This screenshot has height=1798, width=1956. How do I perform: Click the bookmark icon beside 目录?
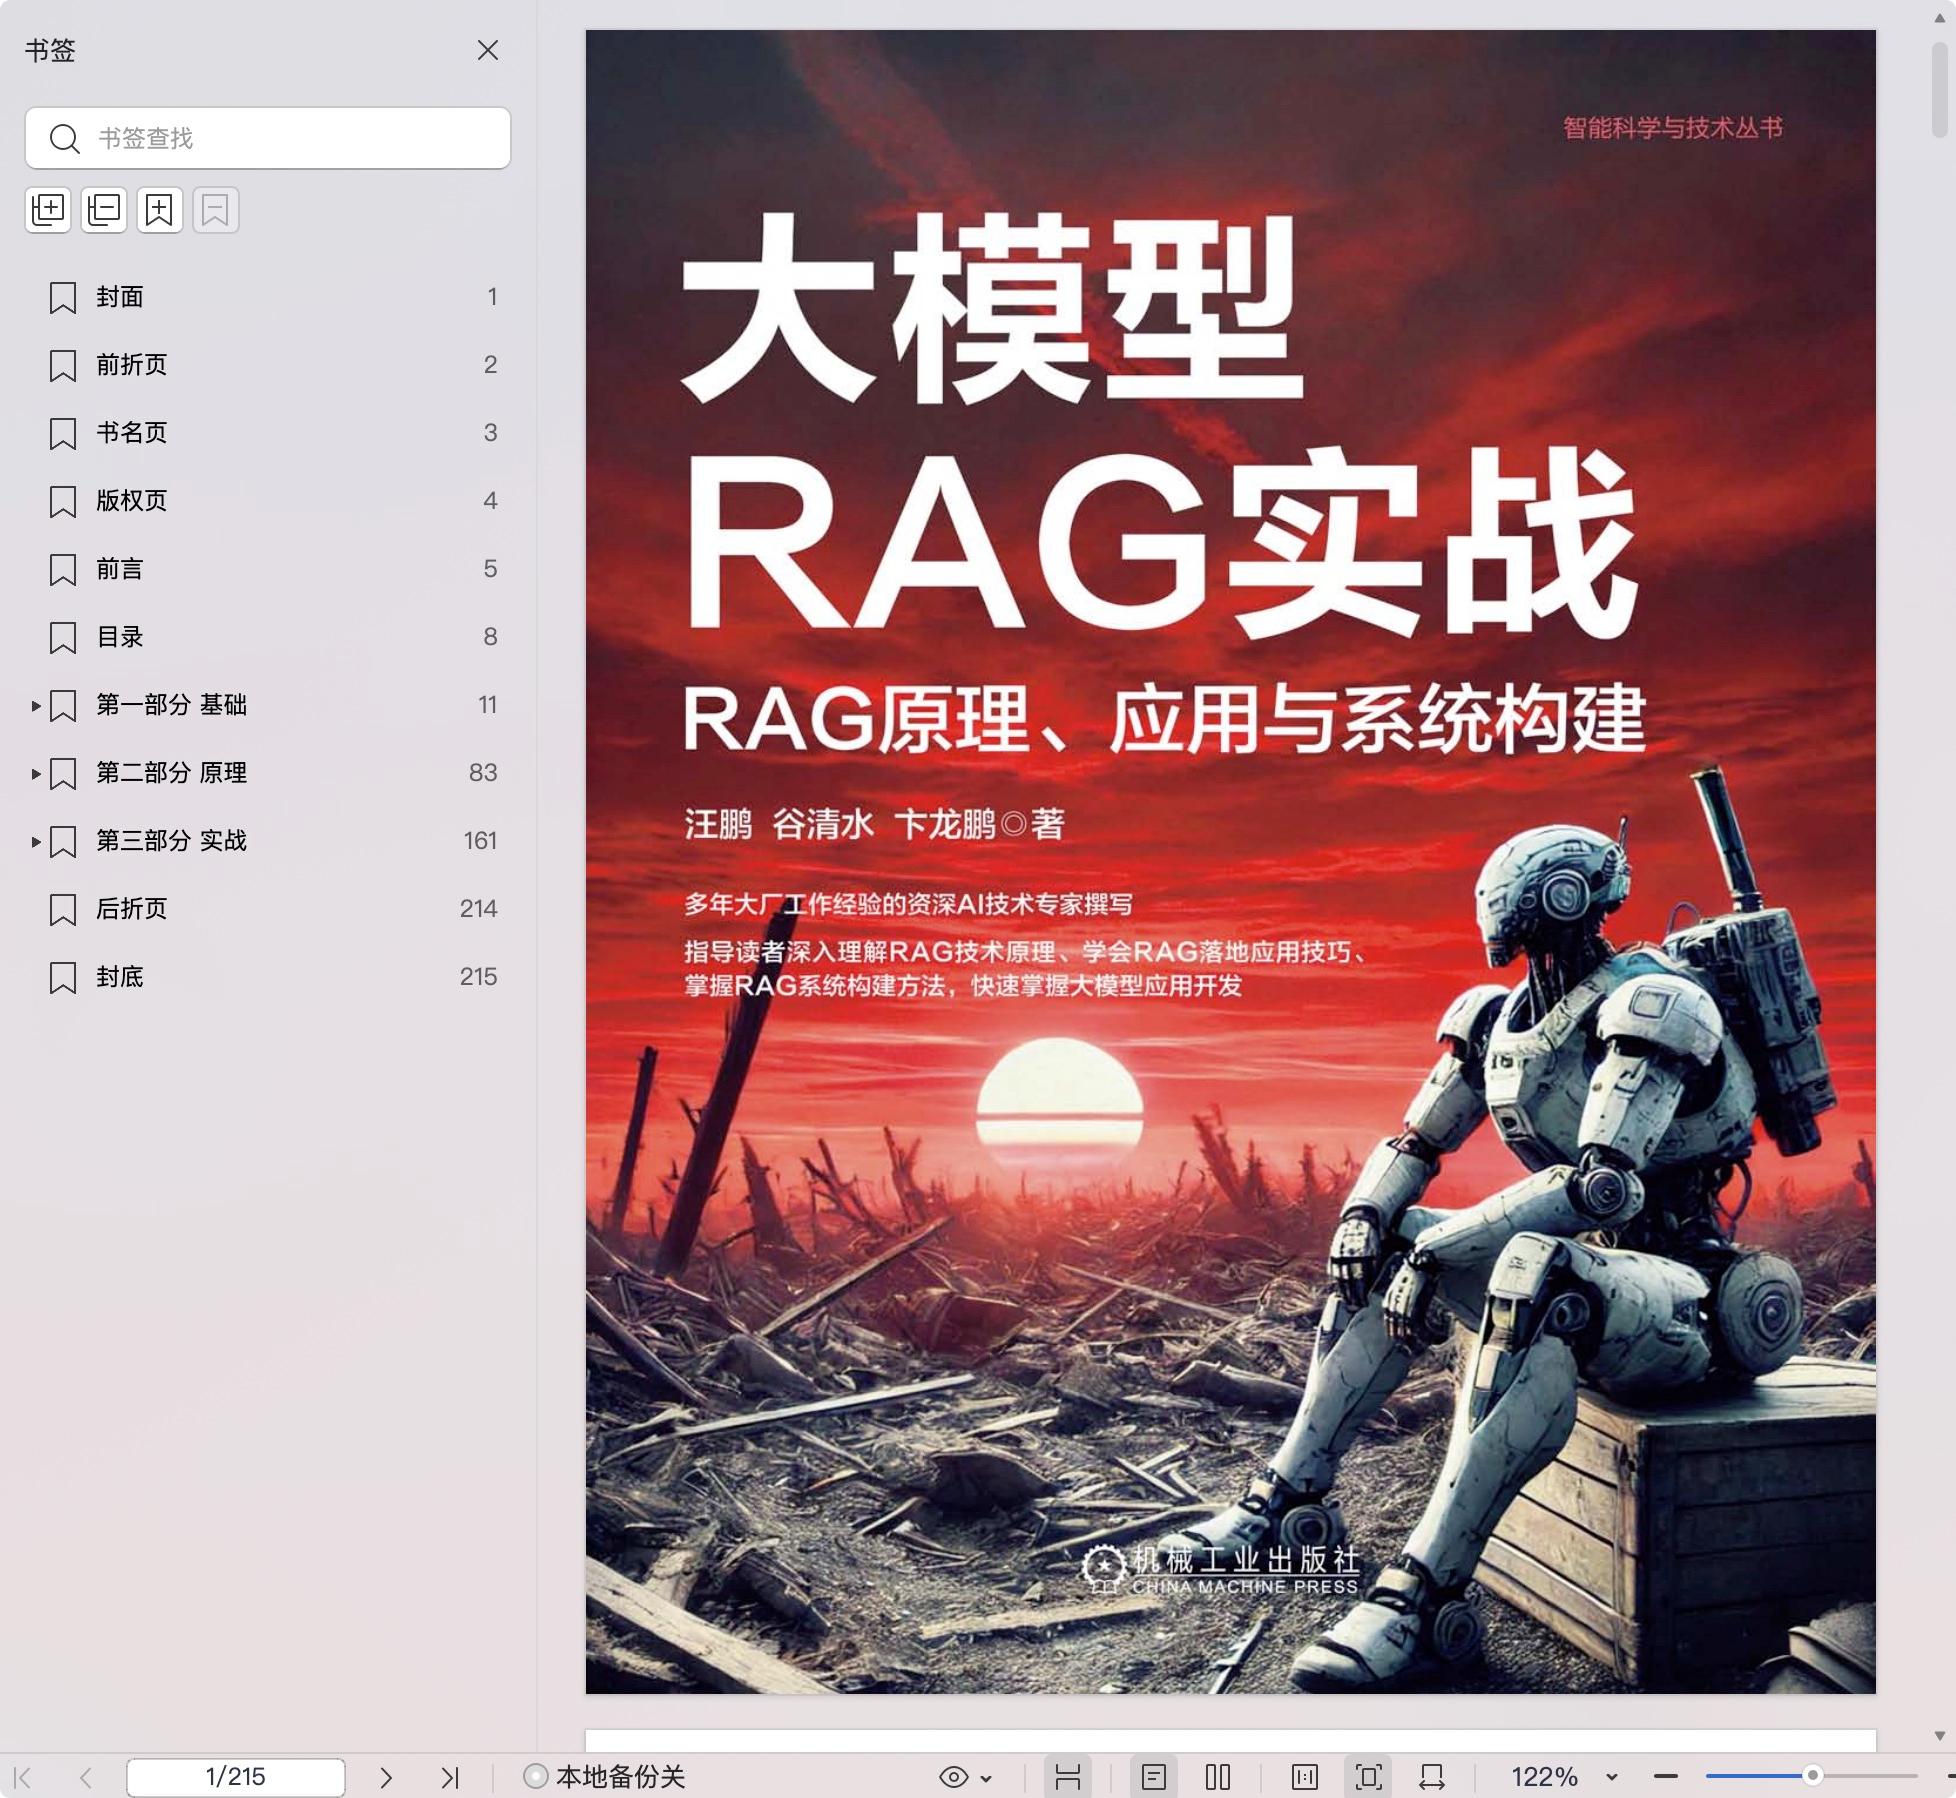pos(63,638)
